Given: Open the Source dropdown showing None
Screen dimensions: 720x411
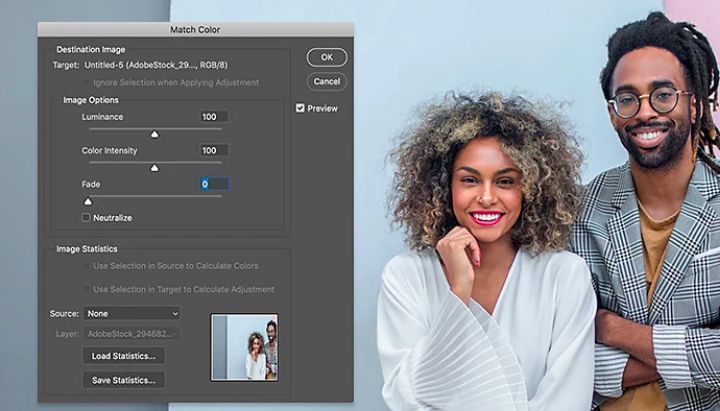Looking at the screenshot, I should coord(132,314).
